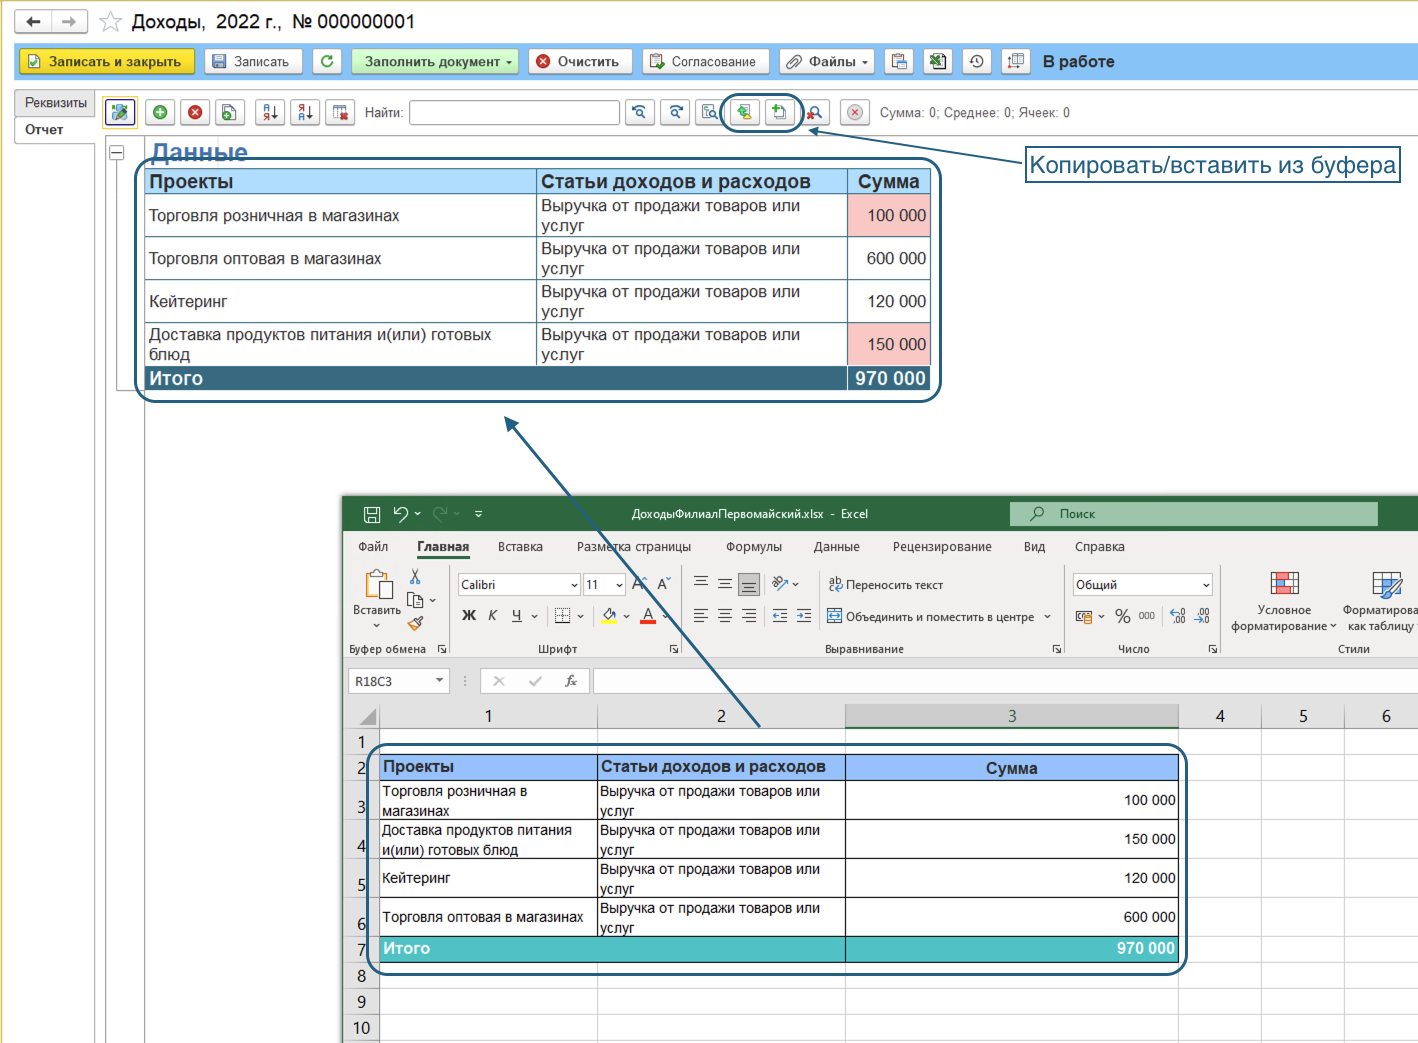The image size is (1418, 1043).
Task: Toggle Italic (К) in Excel ribbon
Action: pyautogui.click(x=493, y=615)
